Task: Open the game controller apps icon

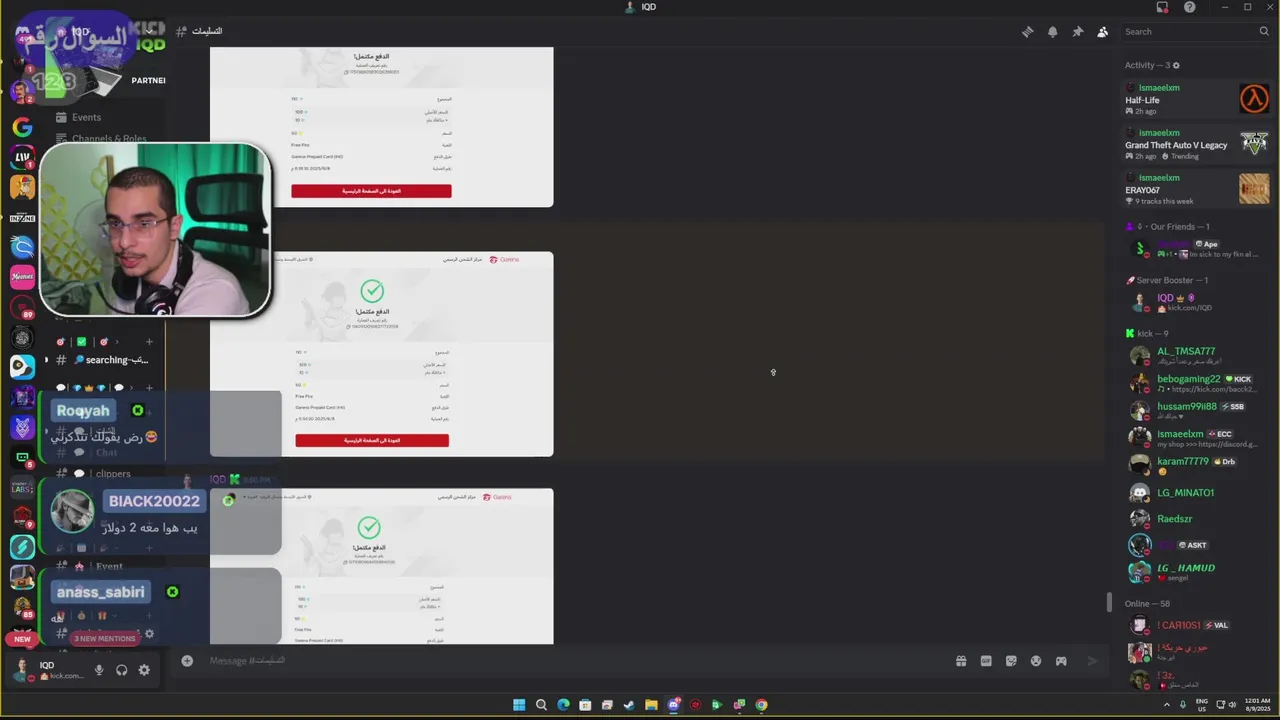Action: coord(1061,661)
